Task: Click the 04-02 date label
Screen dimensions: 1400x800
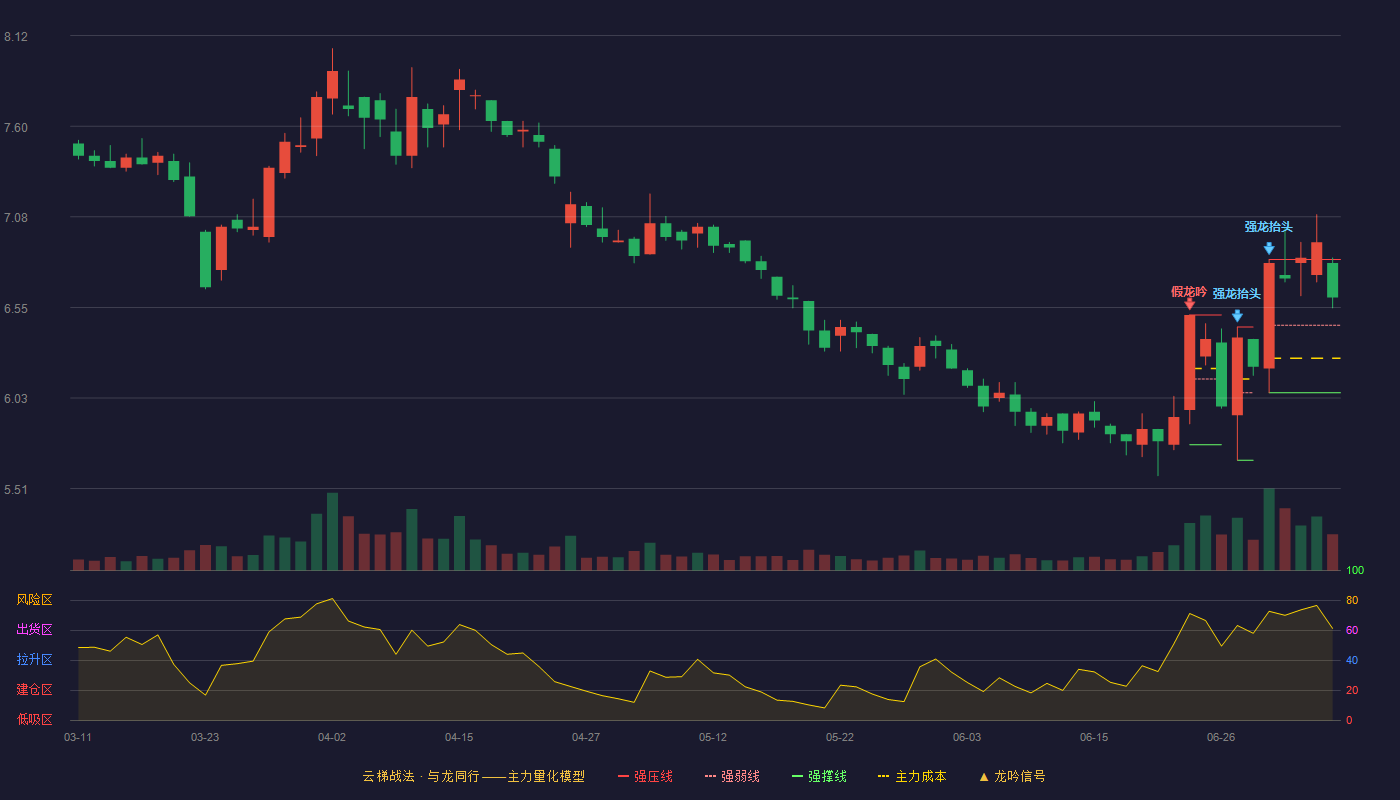Action: coord(332,737)
